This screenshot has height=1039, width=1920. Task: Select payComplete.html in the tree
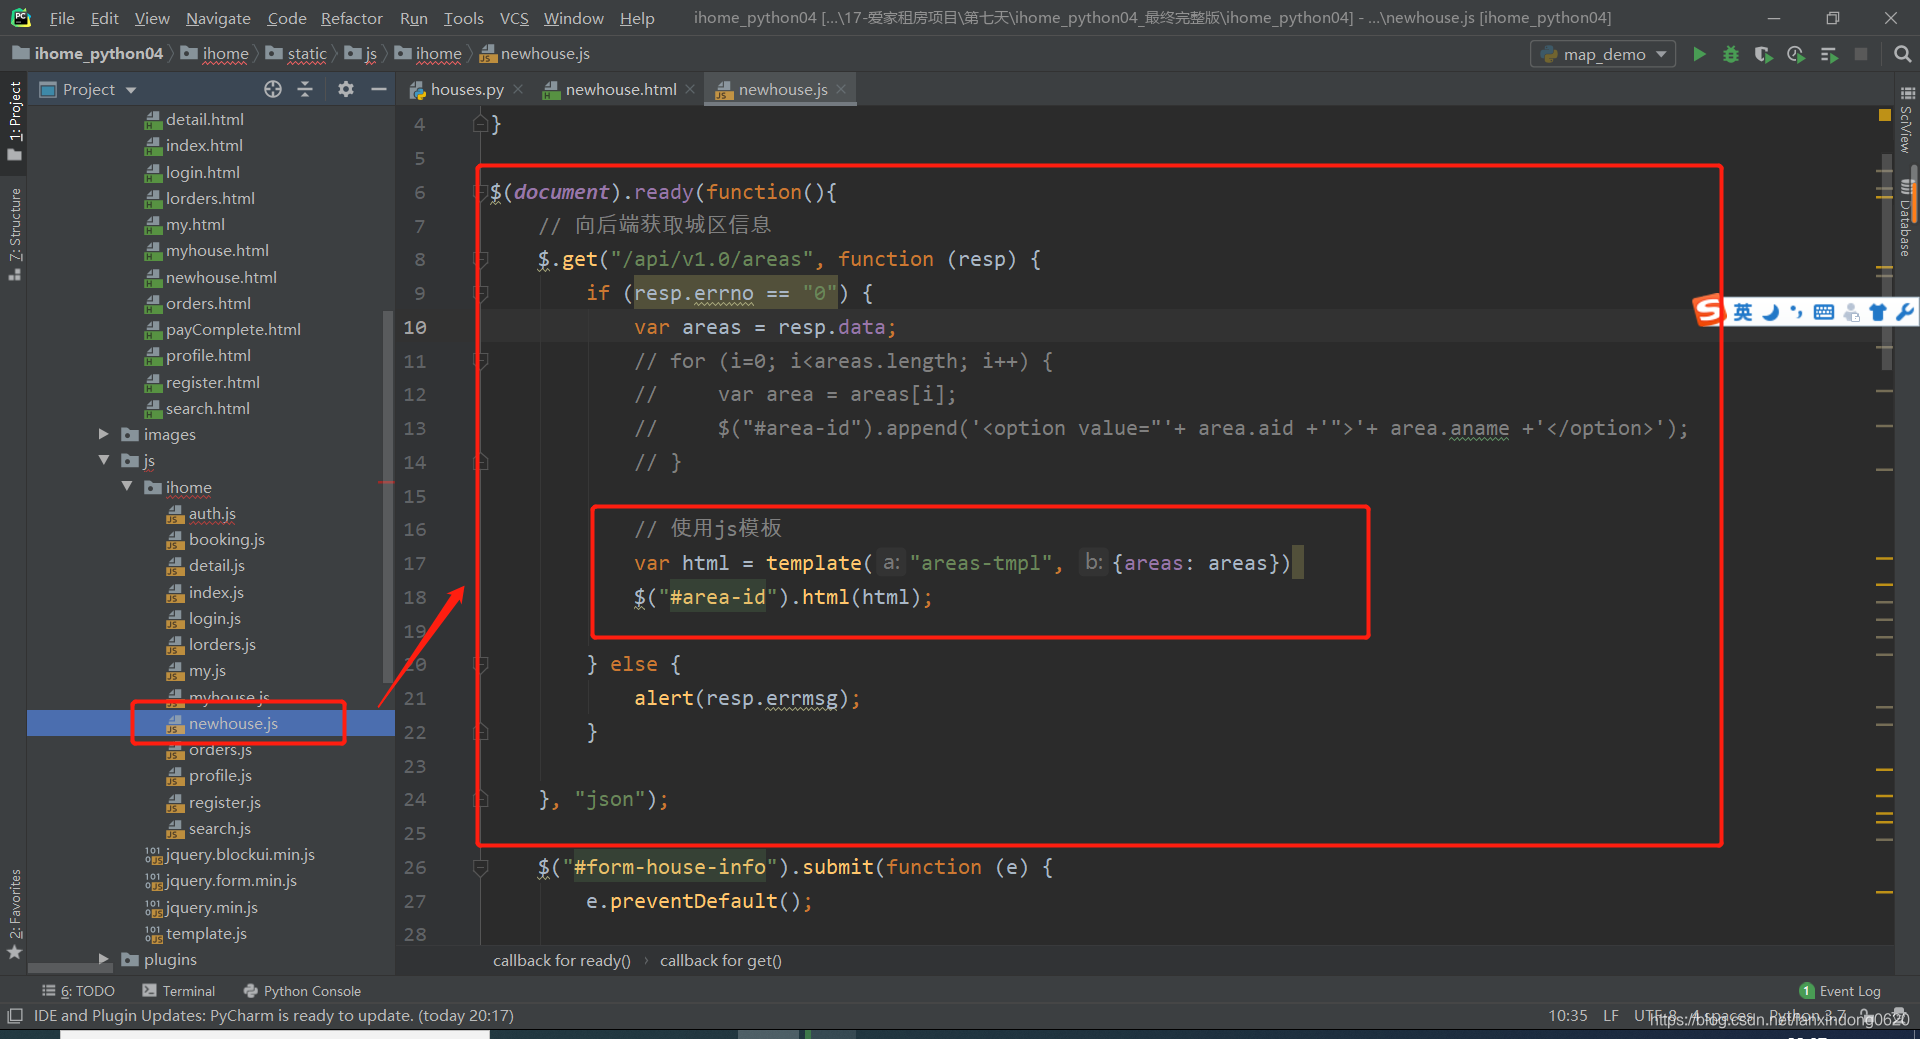tap(233, 329)
